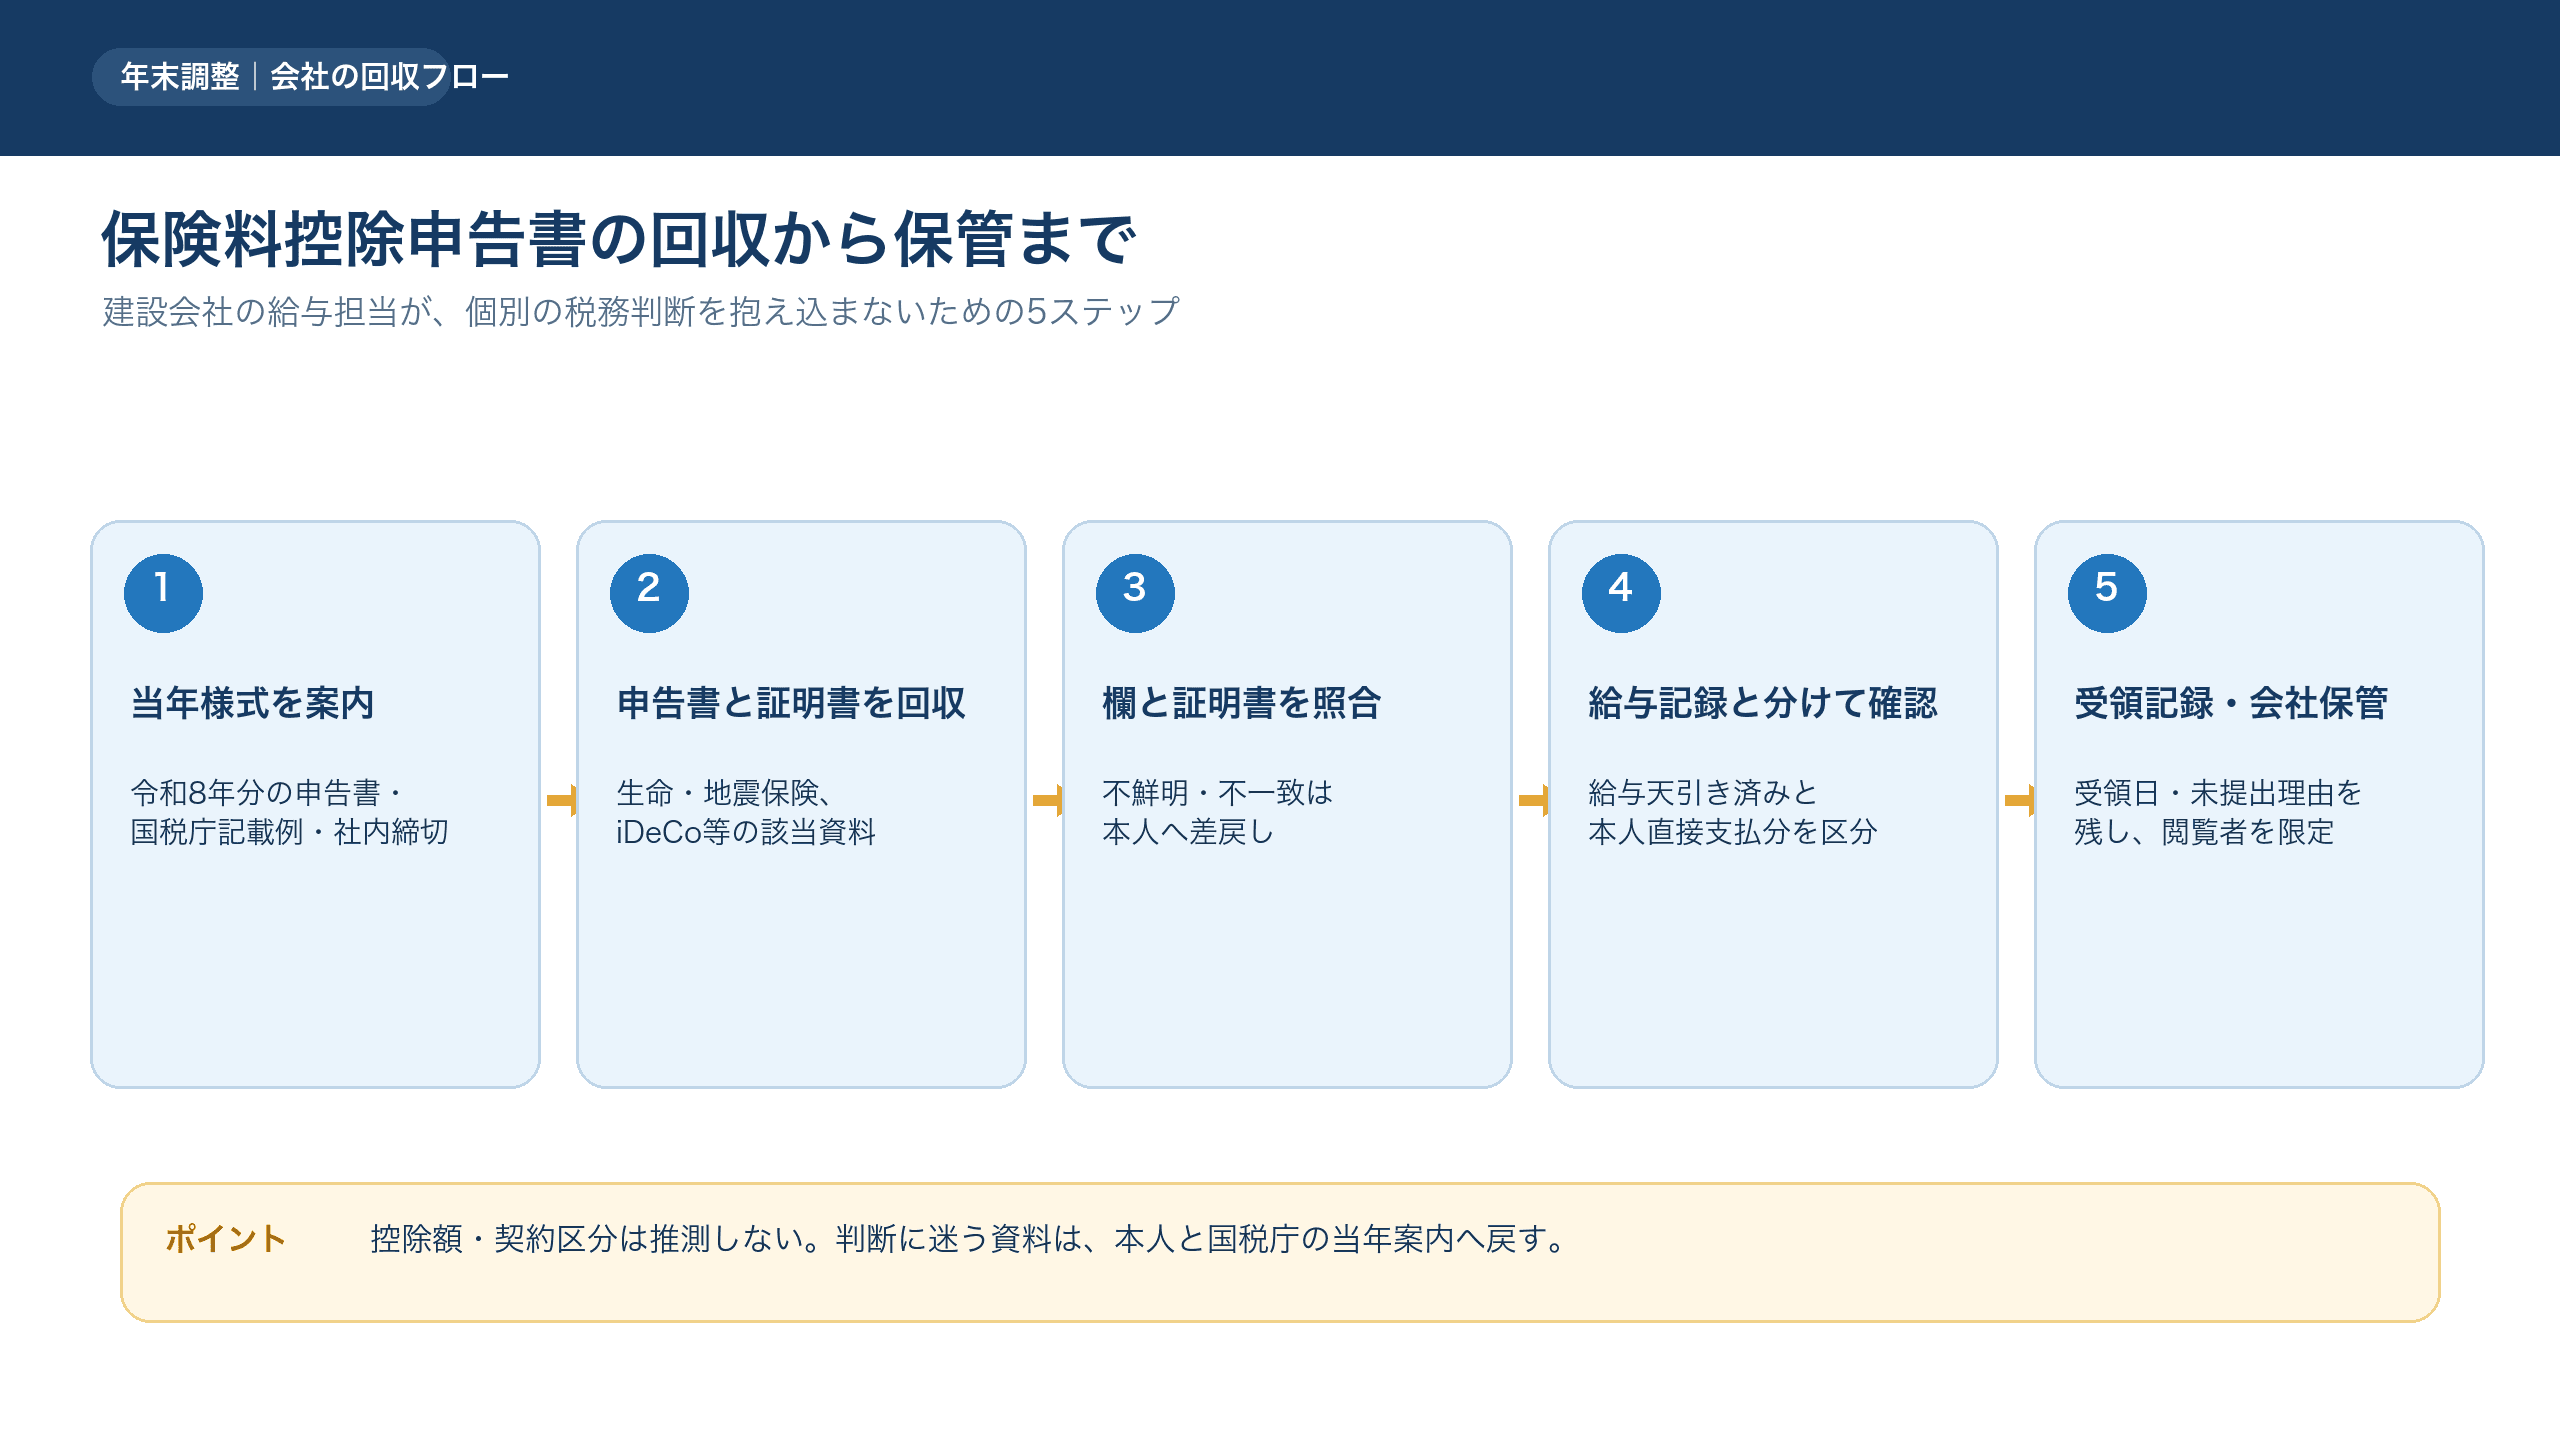Click the text '本人直接支払分を区分'
Screen dimensions: 2560x1440
[x=1733, y=832]
